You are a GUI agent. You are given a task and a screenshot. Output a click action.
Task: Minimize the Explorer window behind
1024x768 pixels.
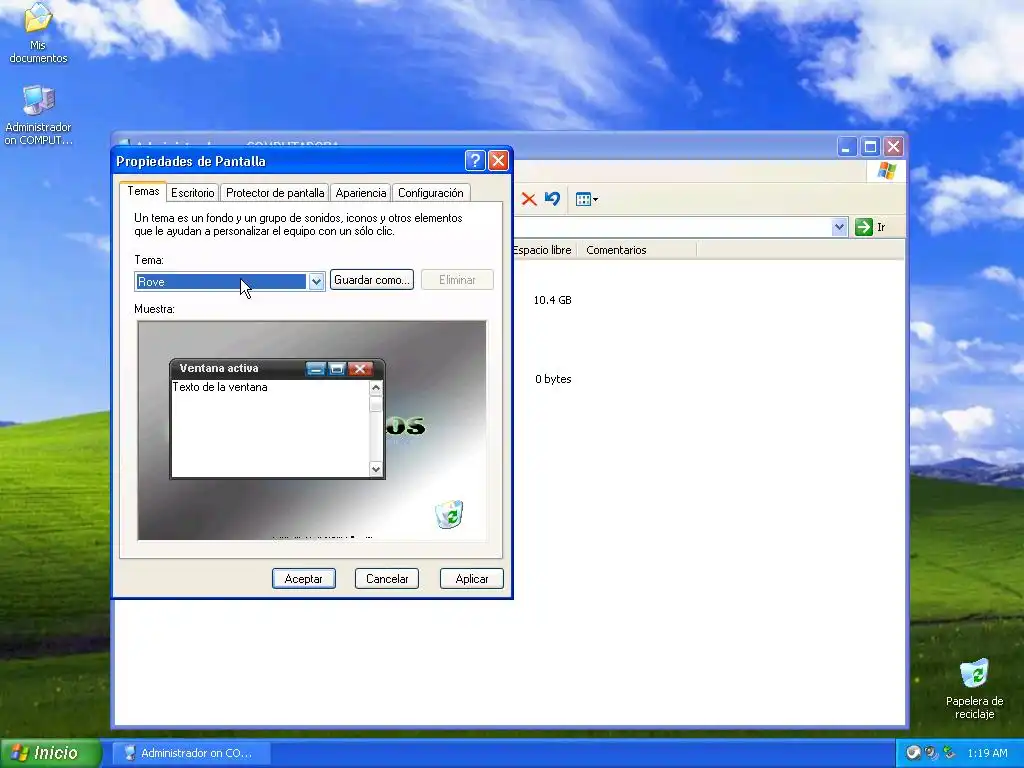(x=846, y=146)
